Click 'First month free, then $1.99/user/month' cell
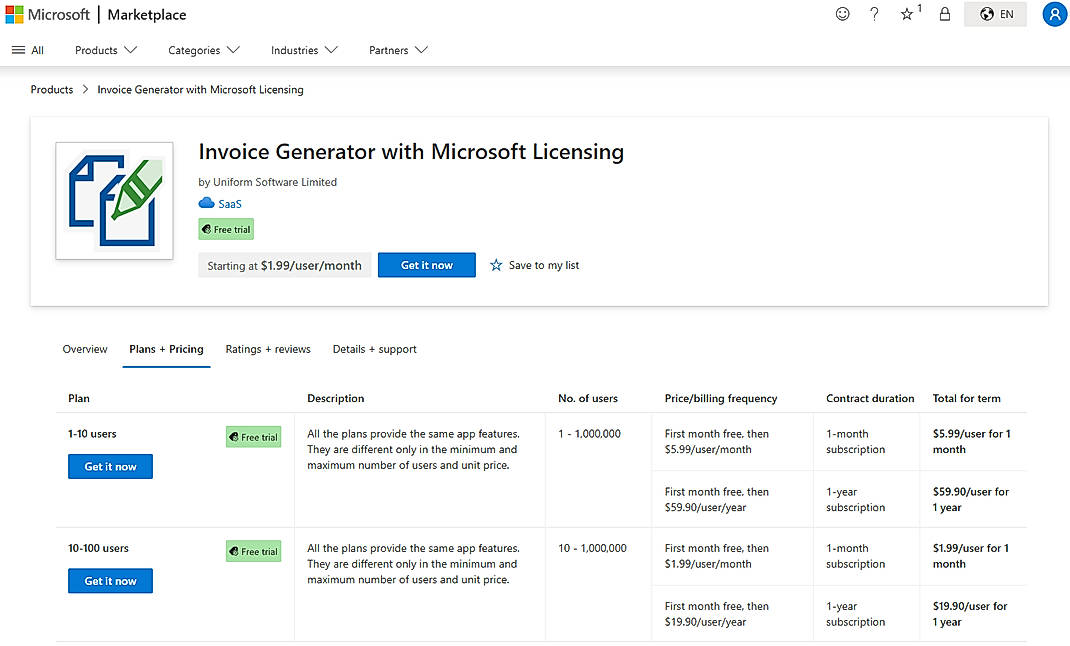Viewport: 1070px width, 646px height. pyautogui.click(x=717, y=556)
